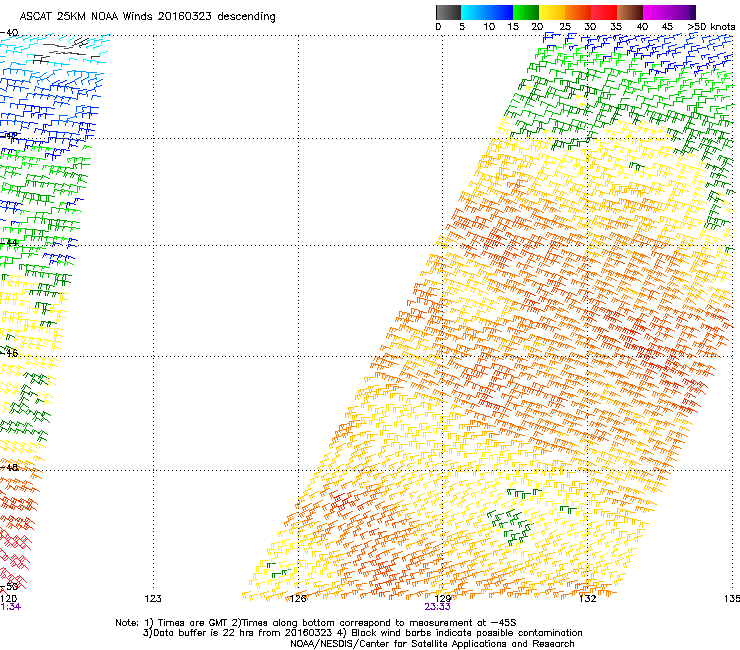Click the brown 35-40 knots legend swatch
The height and width of the screenshot is (650, 740).
tap(630, 12)
